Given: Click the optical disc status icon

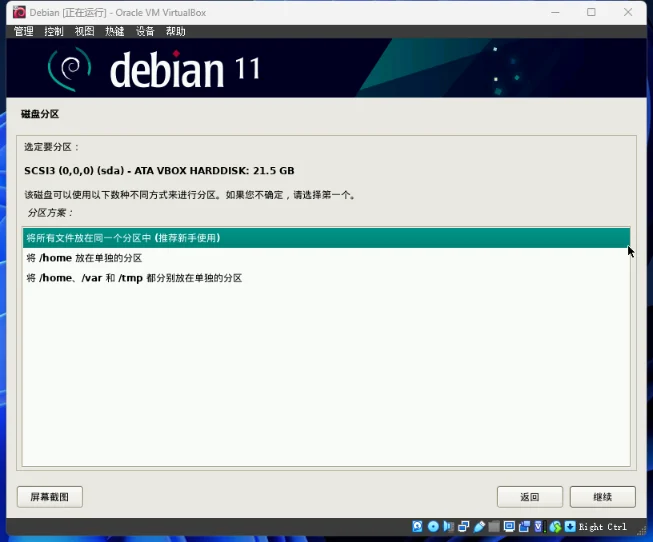Looking at the screenshot, I should click(433, 527).
